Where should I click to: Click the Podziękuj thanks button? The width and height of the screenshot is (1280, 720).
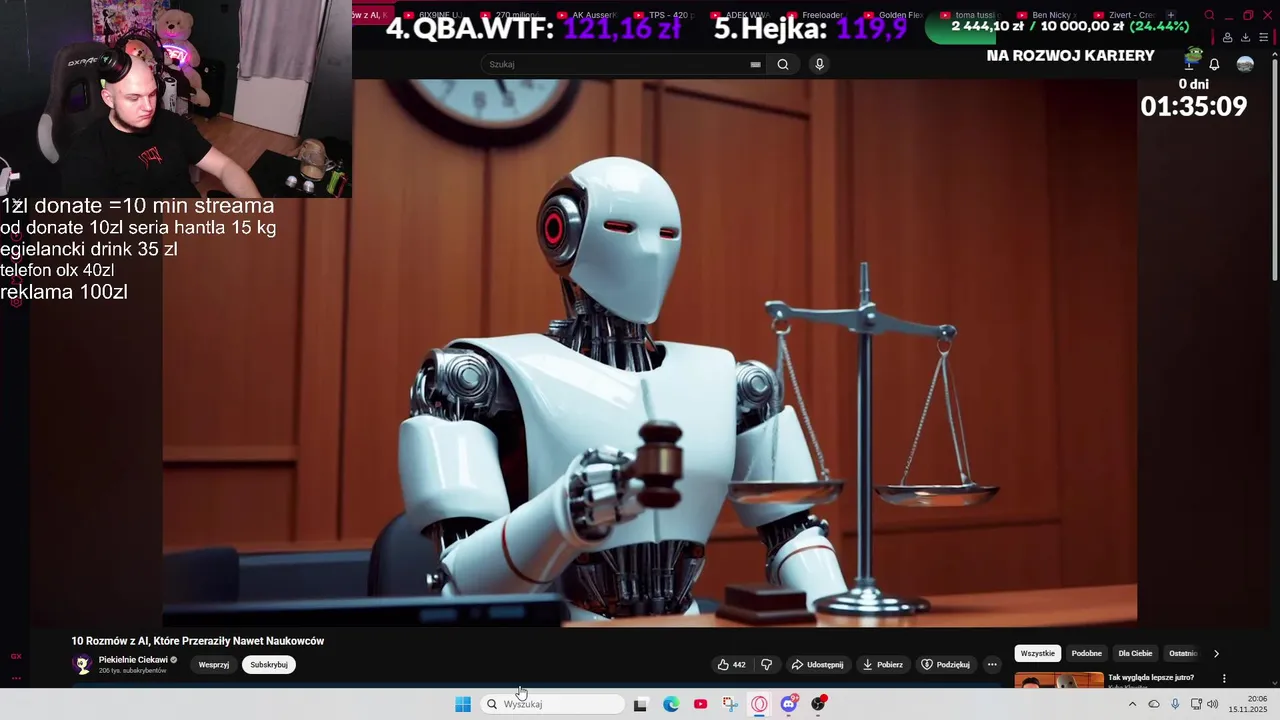tap(946, 664)
